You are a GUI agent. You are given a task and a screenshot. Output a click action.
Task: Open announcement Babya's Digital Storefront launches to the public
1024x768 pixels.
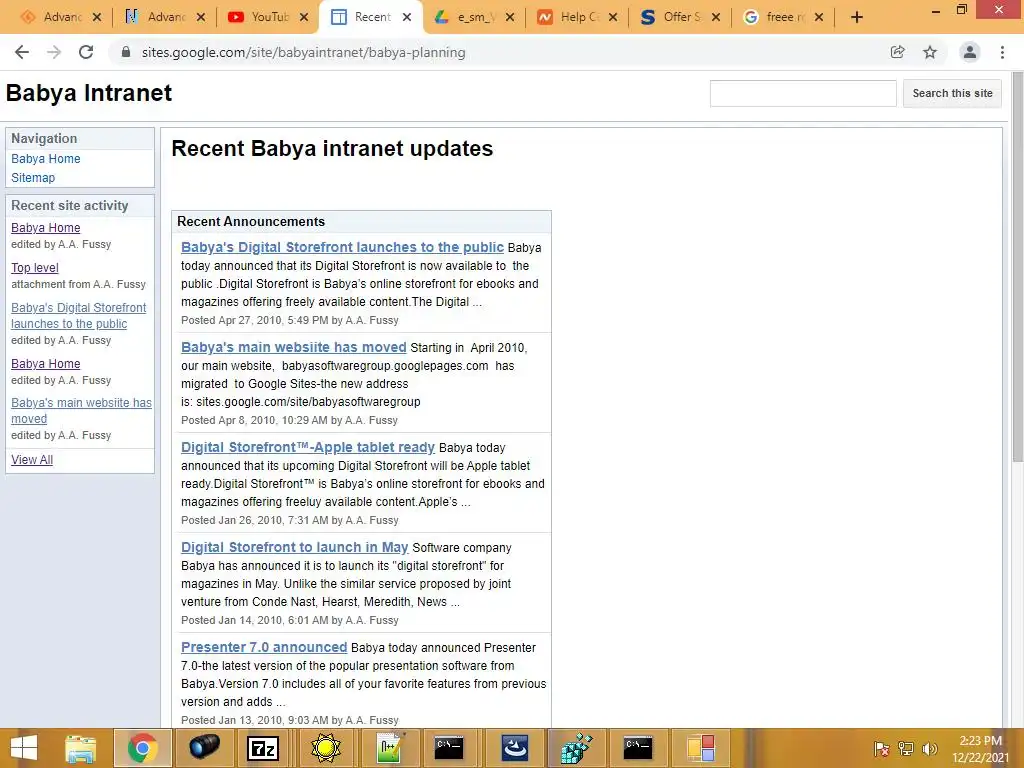[342, 248]
